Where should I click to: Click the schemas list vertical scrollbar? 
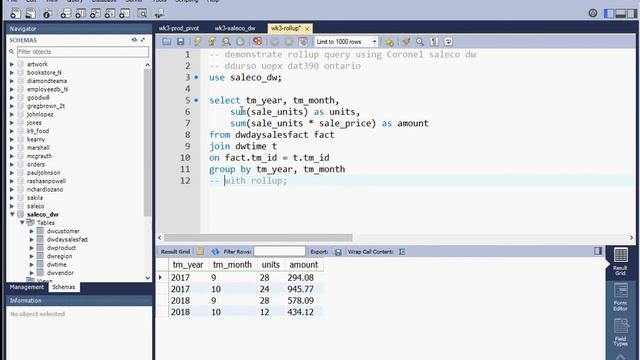148,143
